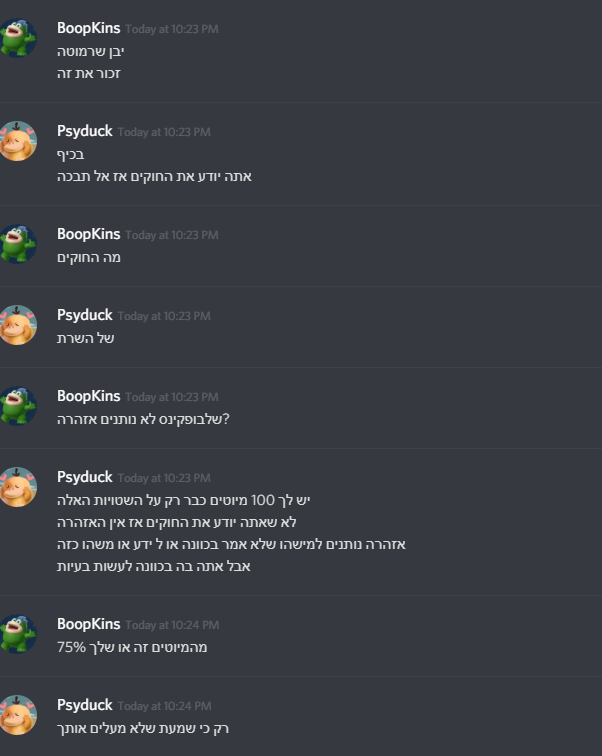Viewport: 602px width, 756px height.
Task: Click the message אתה יודע את החוקים אז אל תבכה
Action: (154, 176)
